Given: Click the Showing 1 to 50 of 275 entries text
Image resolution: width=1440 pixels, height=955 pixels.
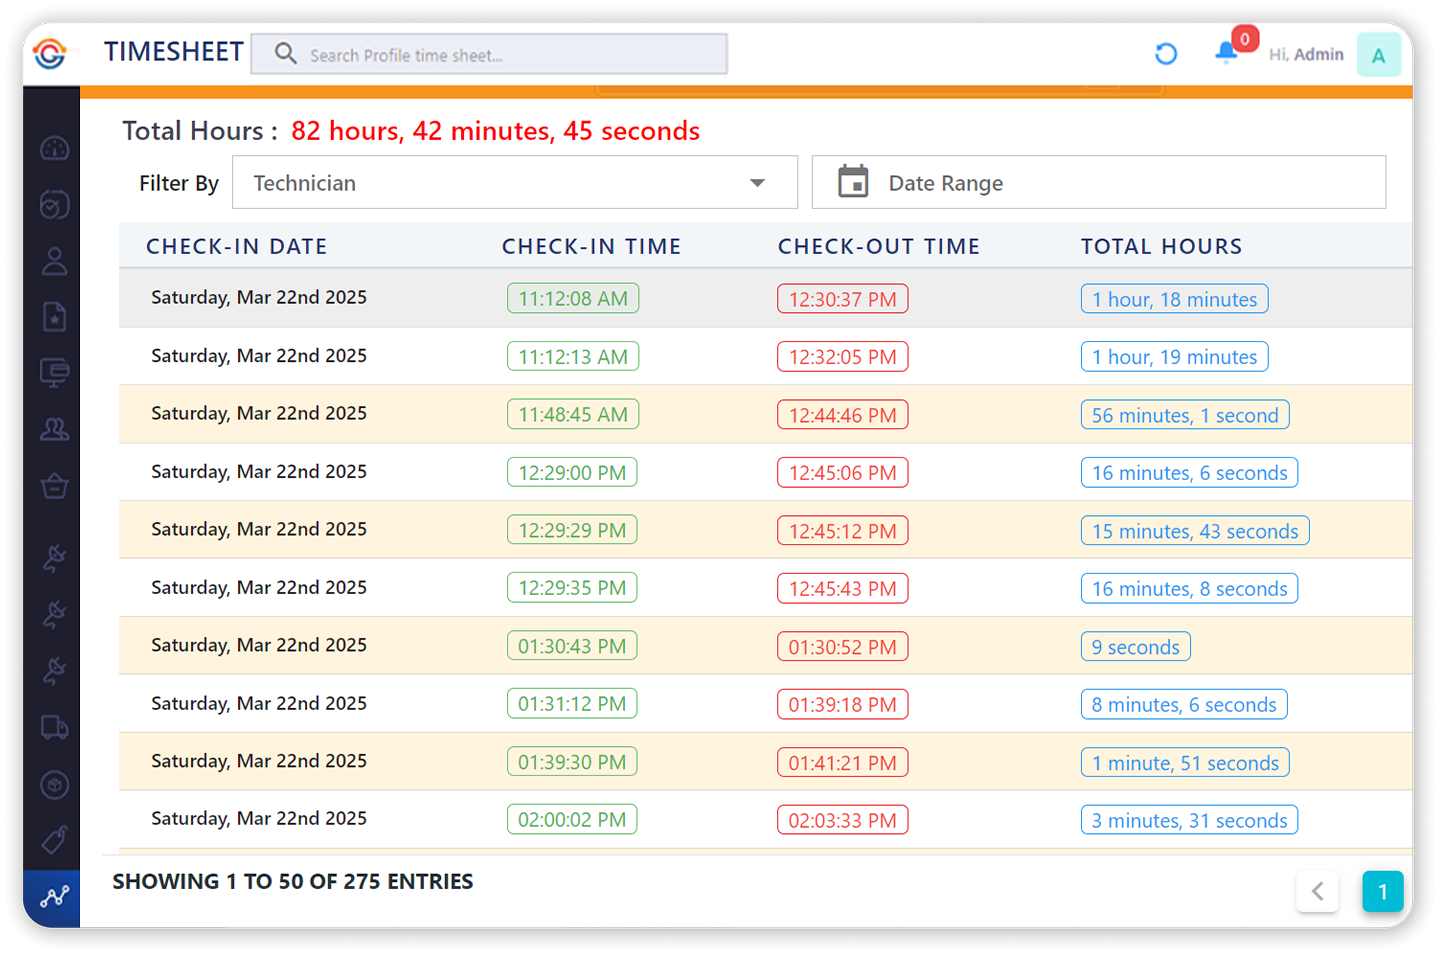Looking at the screenshot, I should point(293,882).
